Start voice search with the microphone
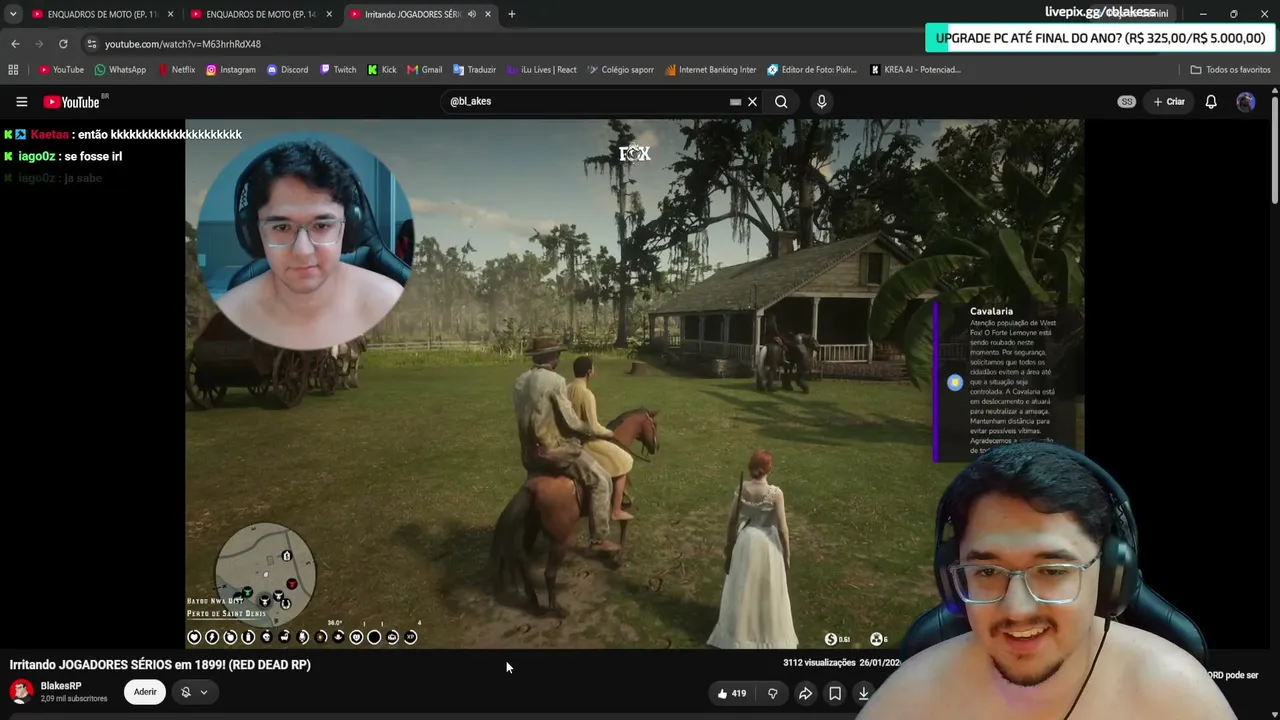Screen dimensions: 1280x720 click(821, 101)
